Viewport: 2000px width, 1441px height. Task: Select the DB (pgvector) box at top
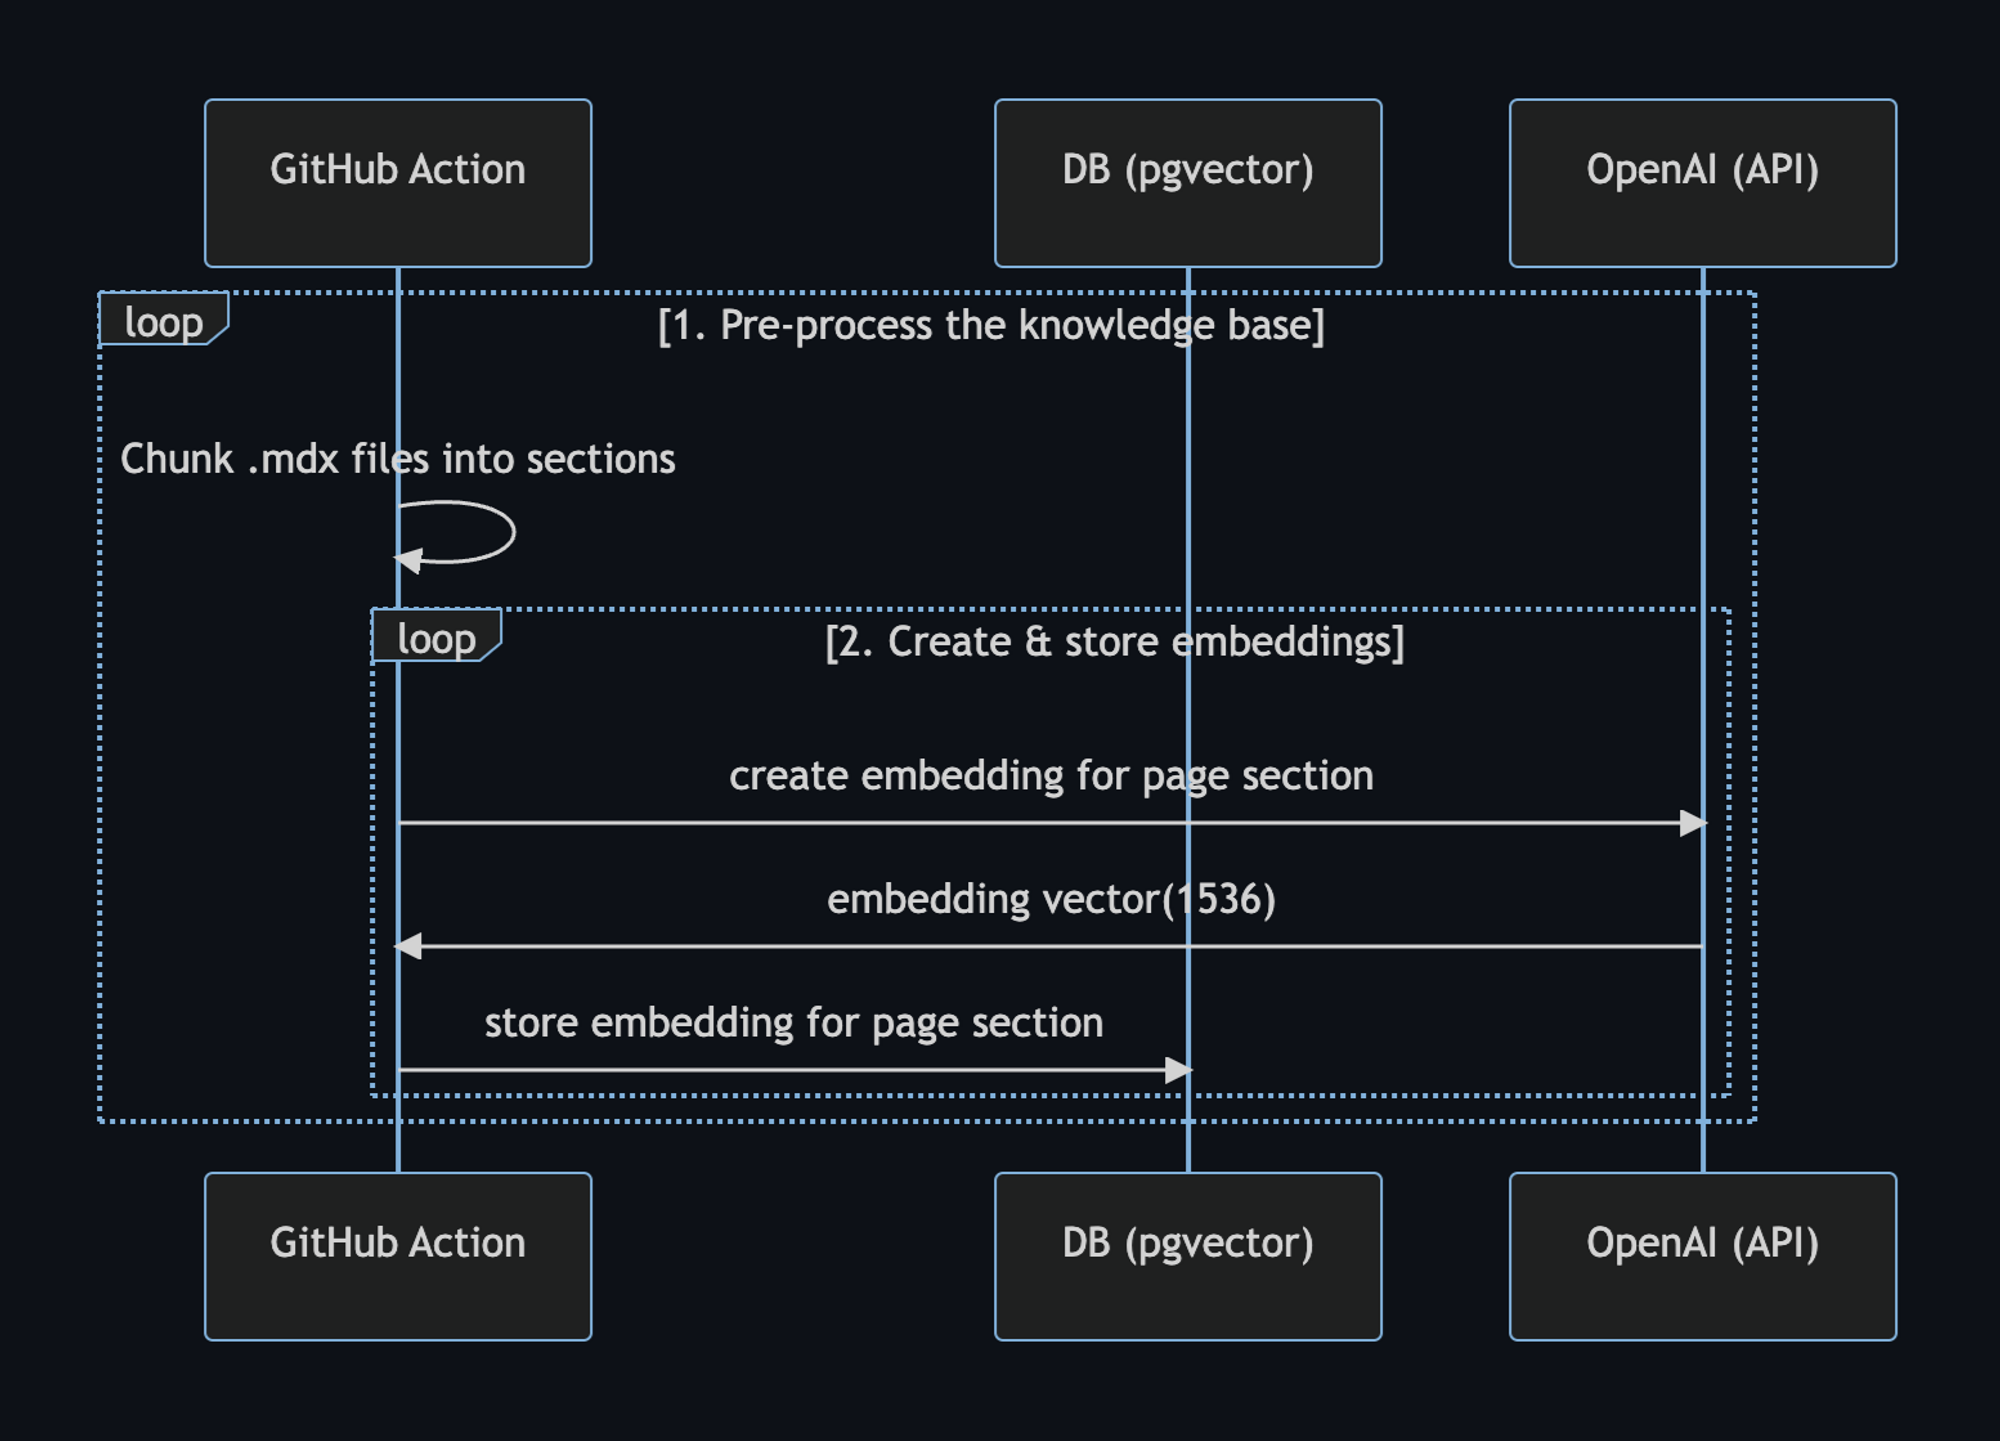pyautogui.click(x=1188, y=181)
